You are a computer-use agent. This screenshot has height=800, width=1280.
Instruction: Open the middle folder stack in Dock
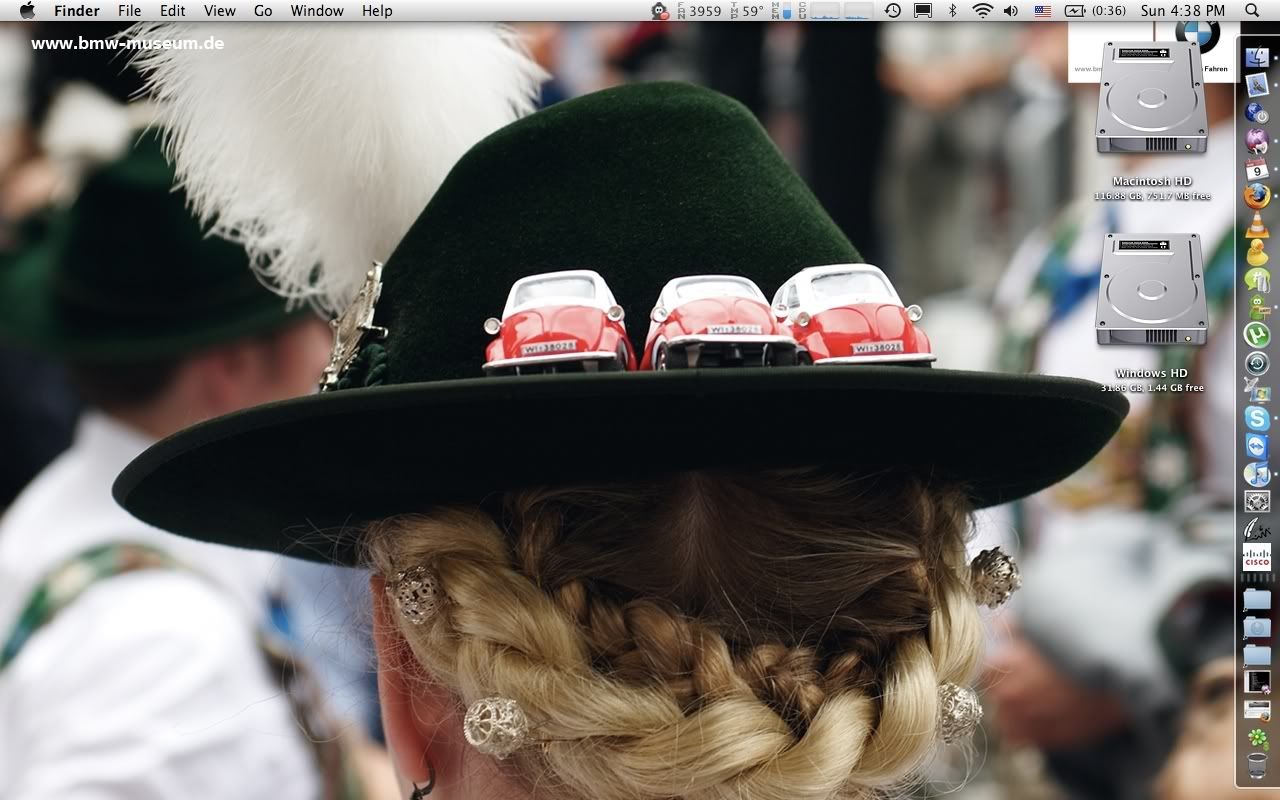tap(1257, 627)
